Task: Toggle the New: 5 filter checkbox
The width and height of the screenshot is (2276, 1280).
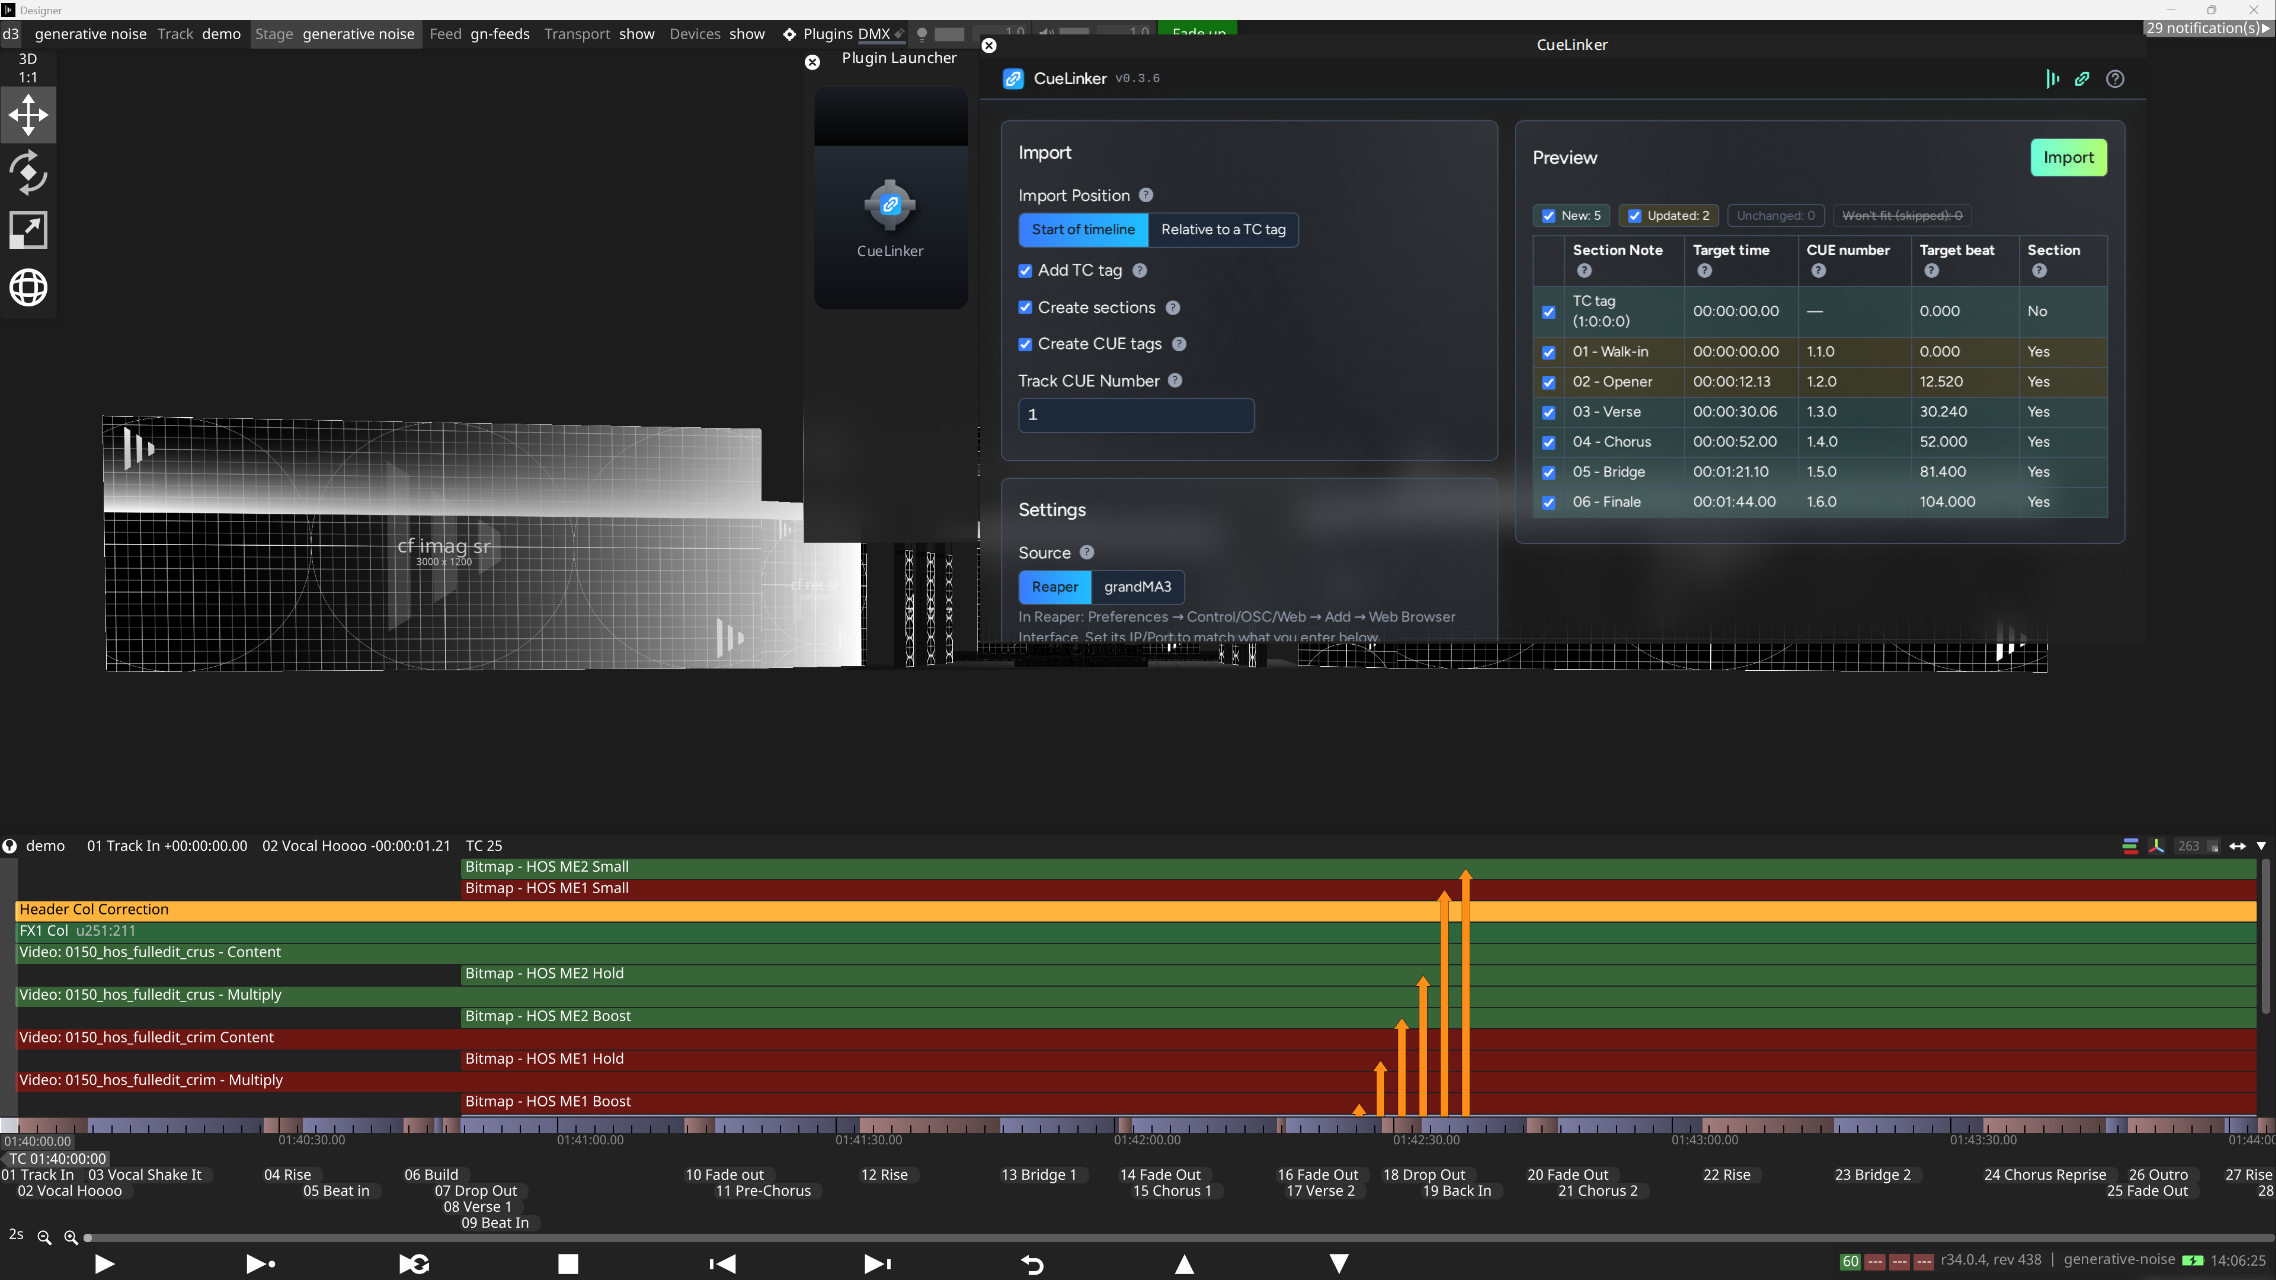Action: coord(1549,216)
